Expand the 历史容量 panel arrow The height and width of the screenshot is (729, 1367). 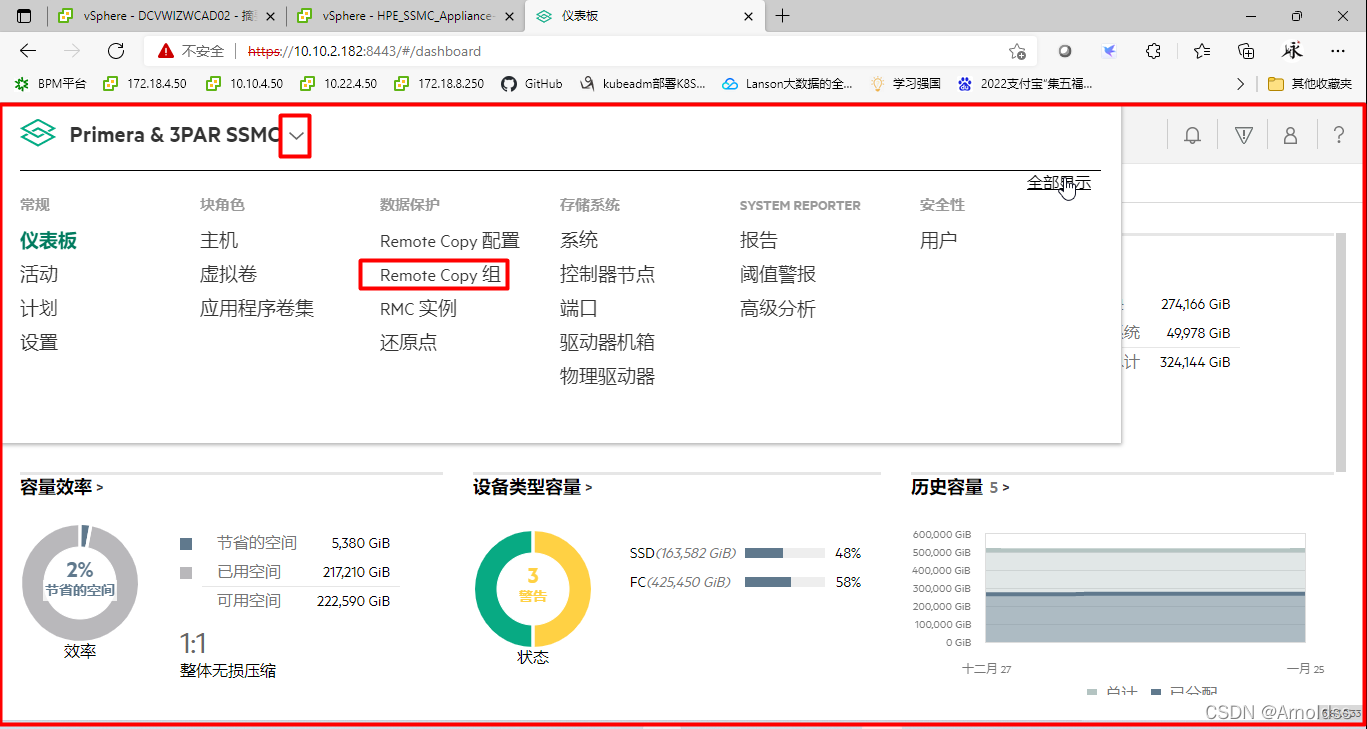point(1006,488)
